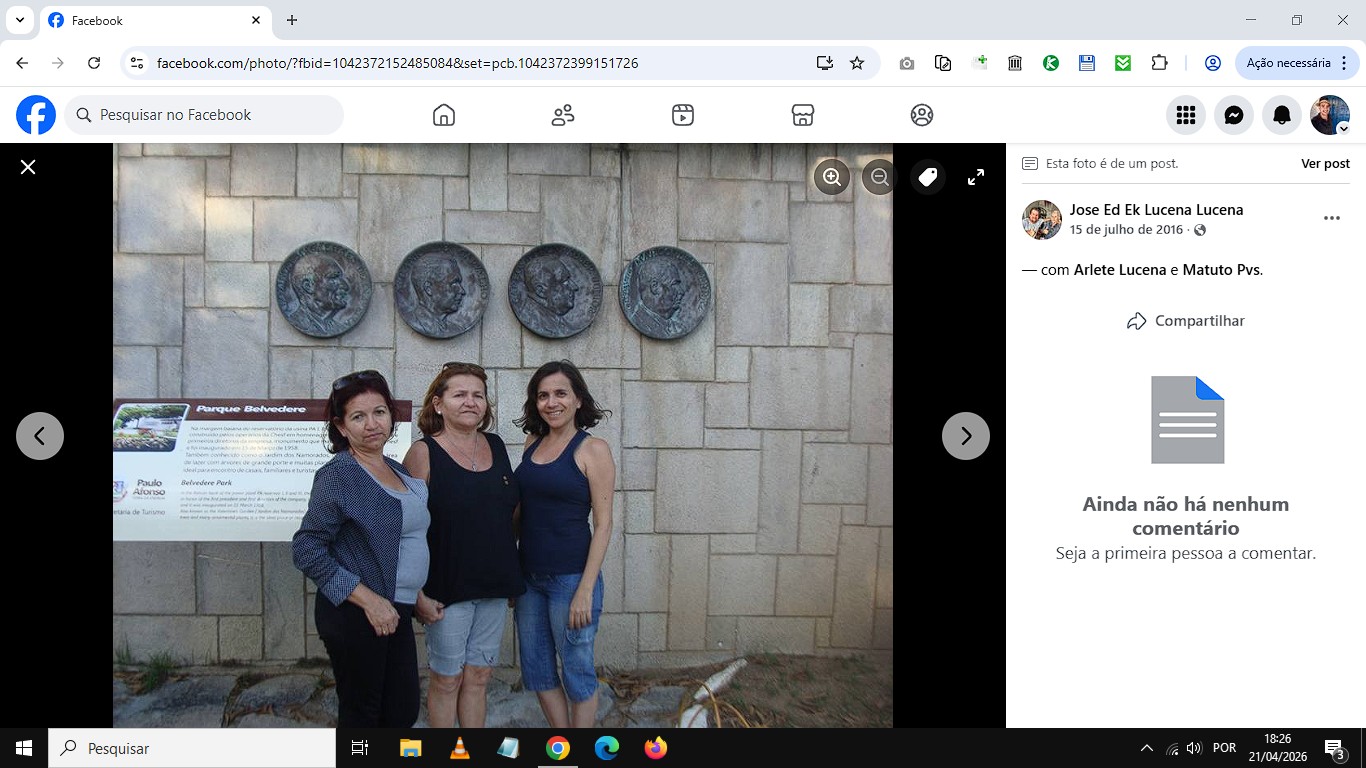Screen dimensions: 1366x768
Task: Zoom in on the photo
Action: click(x=832, y=177)
